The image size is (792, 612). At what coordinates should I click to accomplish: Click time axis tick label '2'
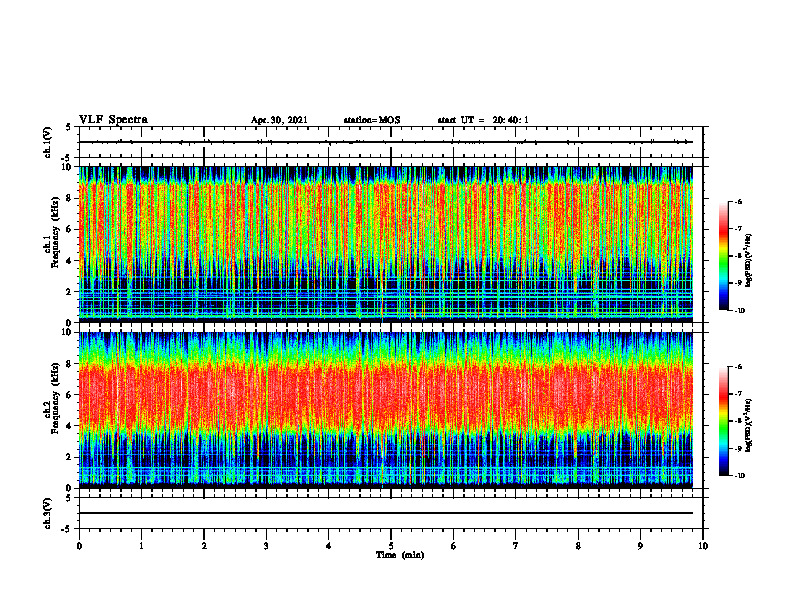(204, 546)
